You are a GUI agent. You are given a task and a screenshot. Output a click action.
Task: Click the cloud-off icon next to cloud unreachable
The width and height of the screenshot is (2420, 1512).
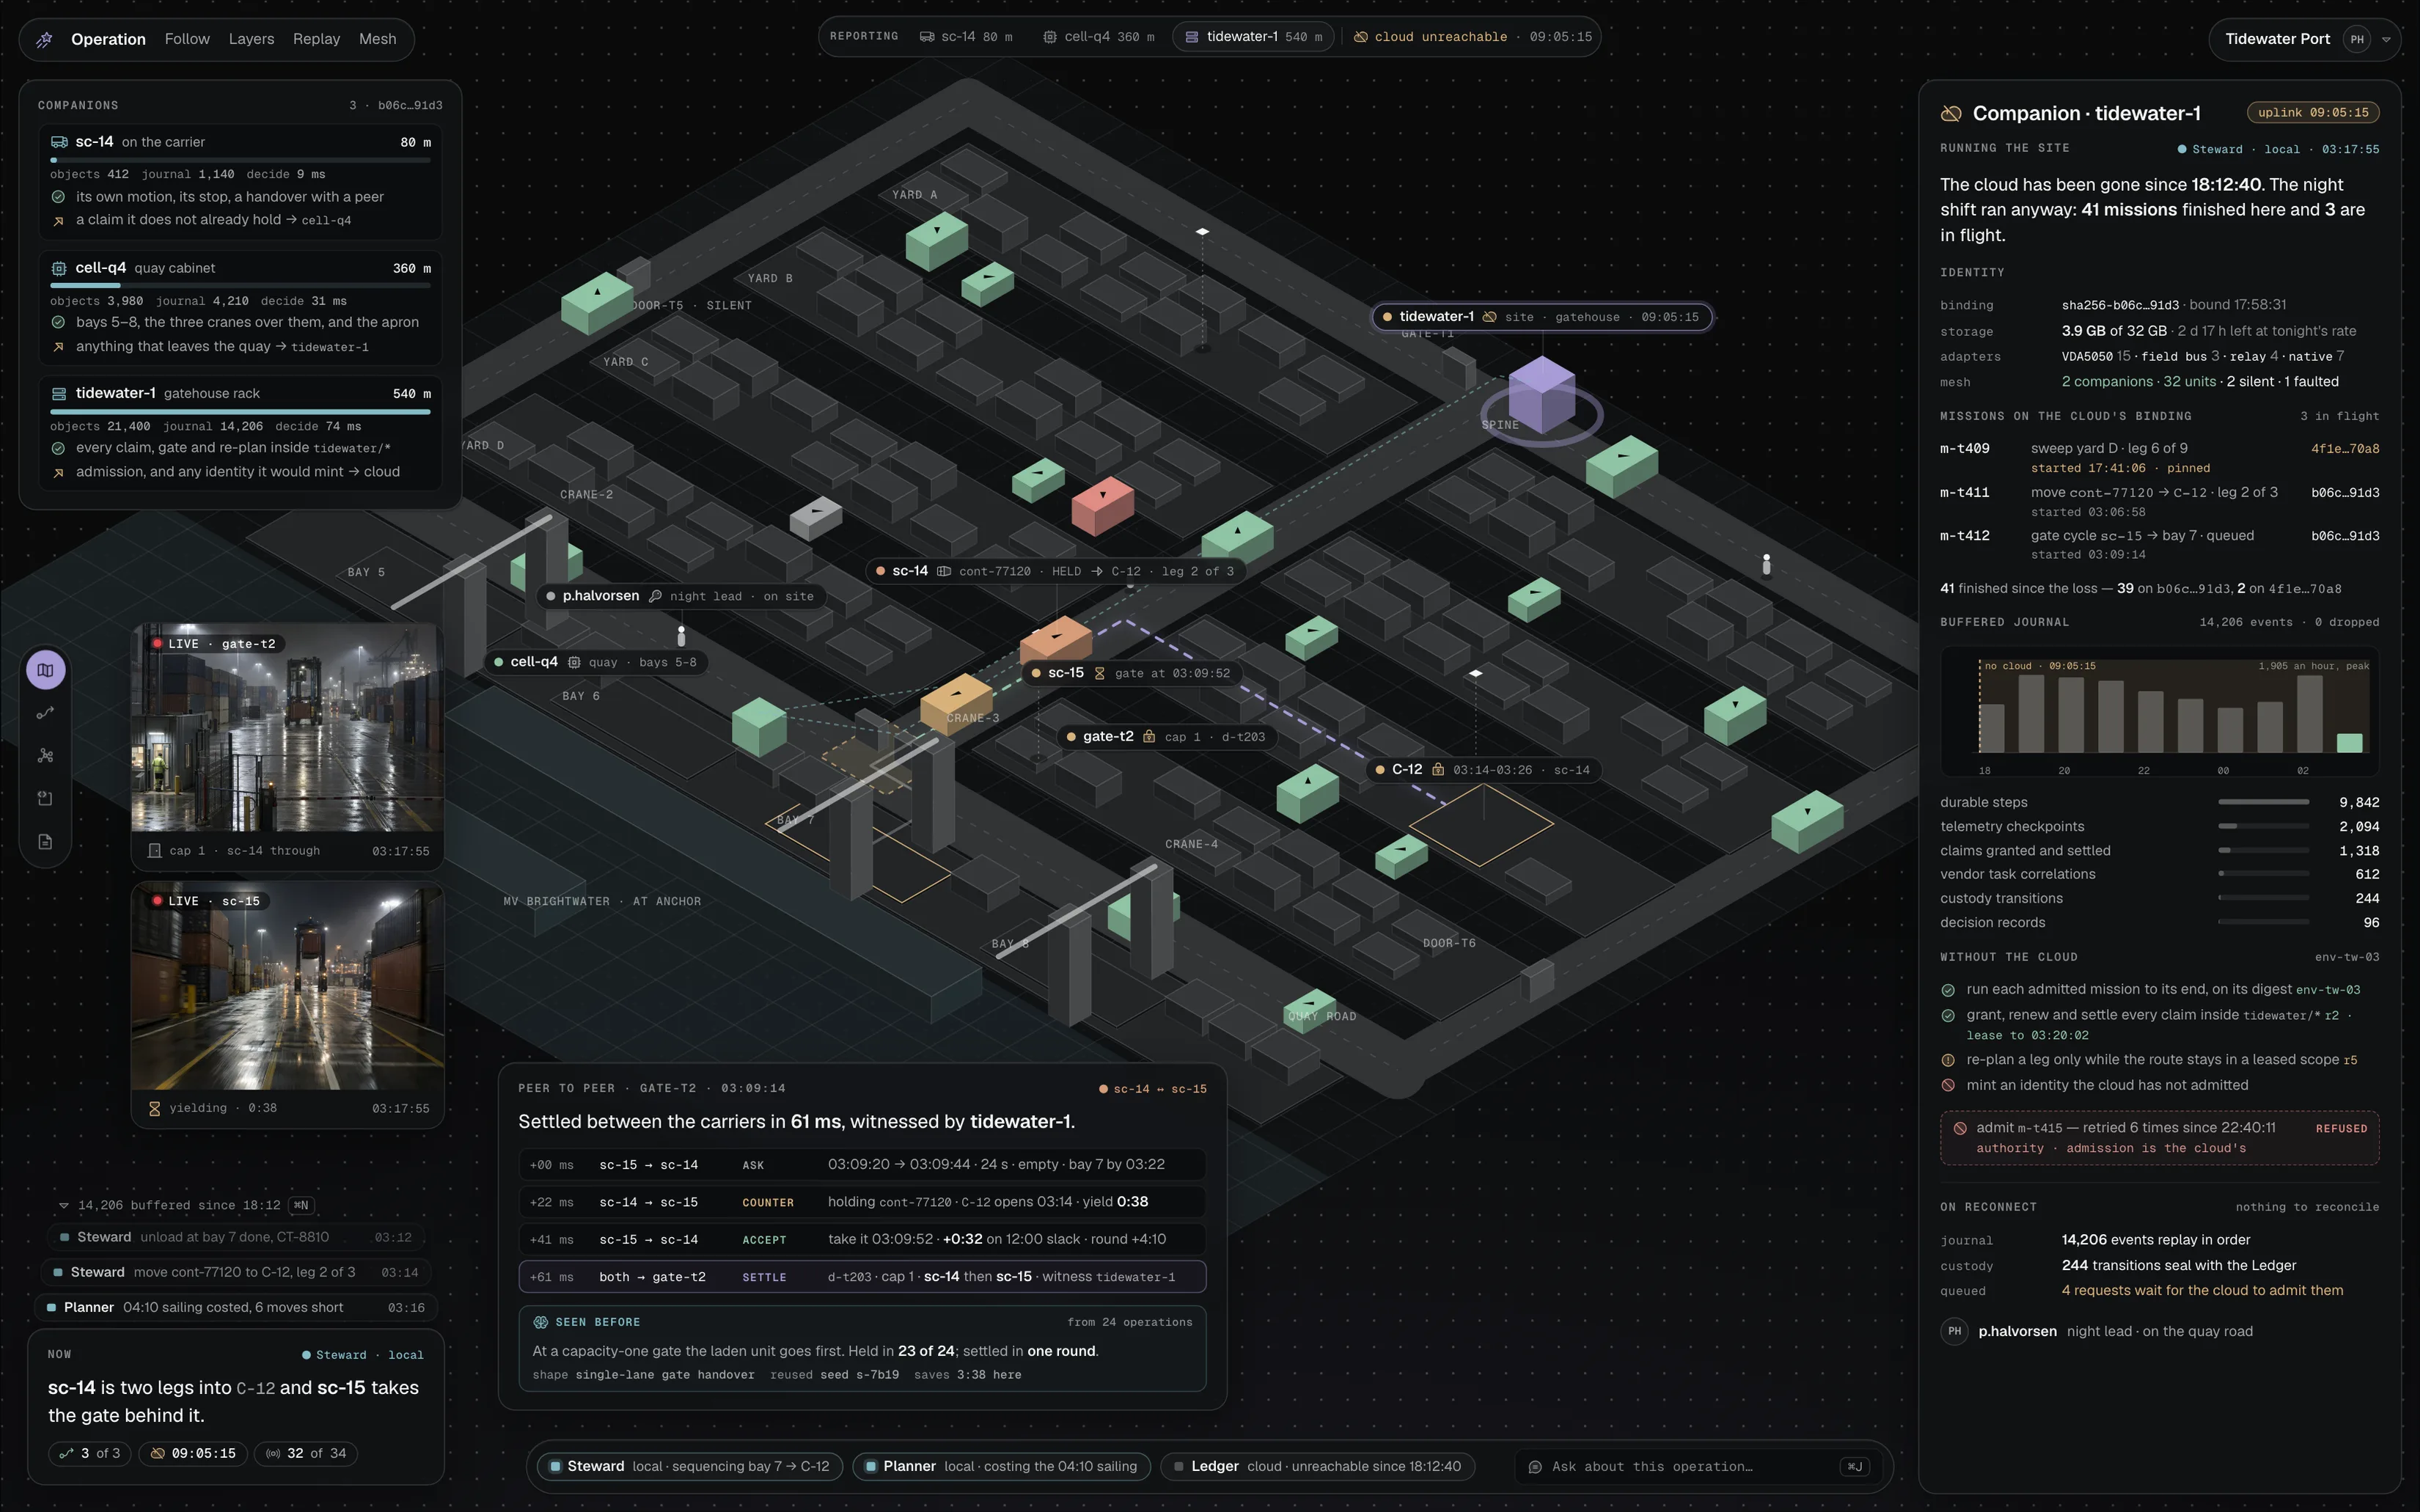(1360, 37)
